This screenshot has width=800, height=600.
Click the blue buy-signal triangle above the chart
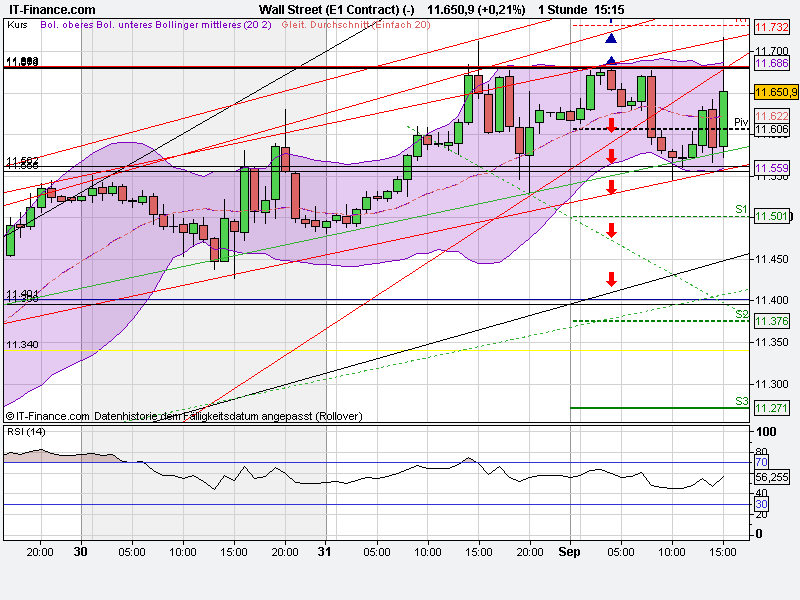coord(610,40)
